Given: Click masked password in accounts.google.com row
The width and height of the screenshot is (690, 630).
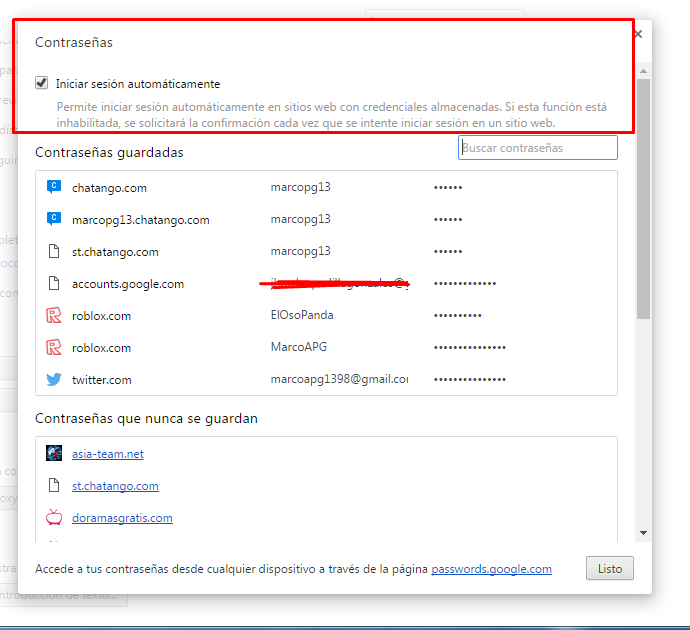Looking at the screenshot, I should 465,283.
